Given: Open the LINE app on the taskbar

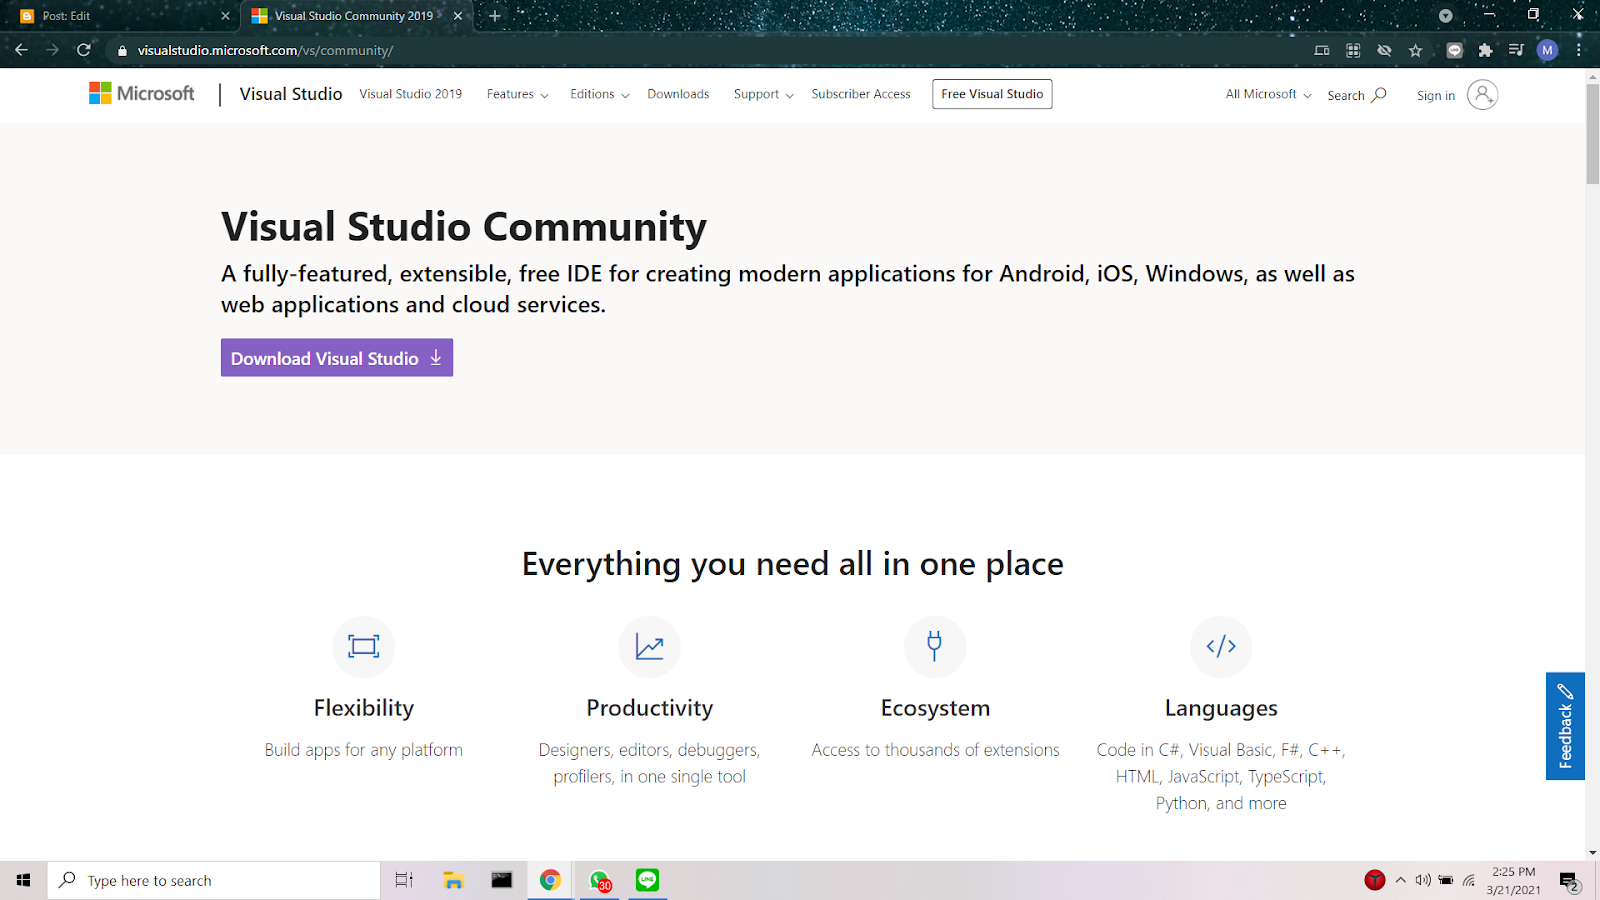Looking at the screenshot, I should point(648,880).
